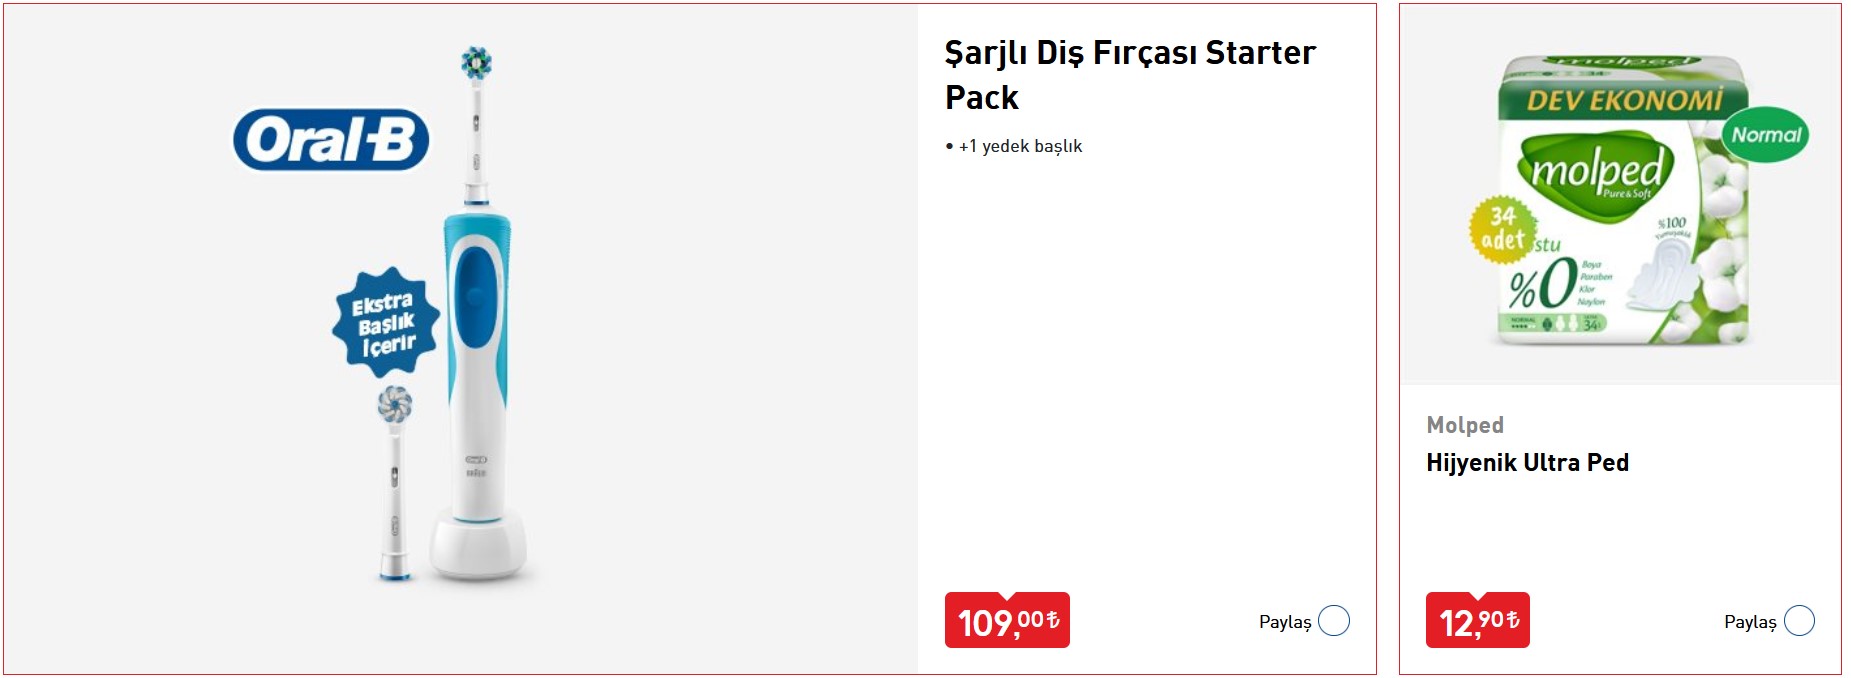Click the yellow '34 adet' badge
Image resolution: width=1851 pixels, height=678 pixels.
coord(1502,229)
